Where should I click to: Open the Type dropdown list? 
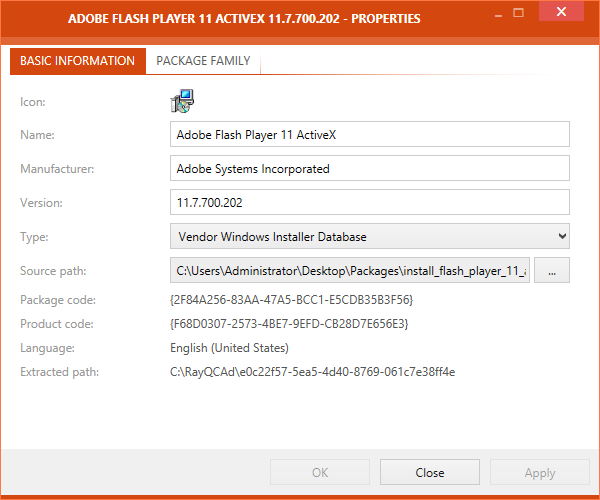click(x=369, y=236)
